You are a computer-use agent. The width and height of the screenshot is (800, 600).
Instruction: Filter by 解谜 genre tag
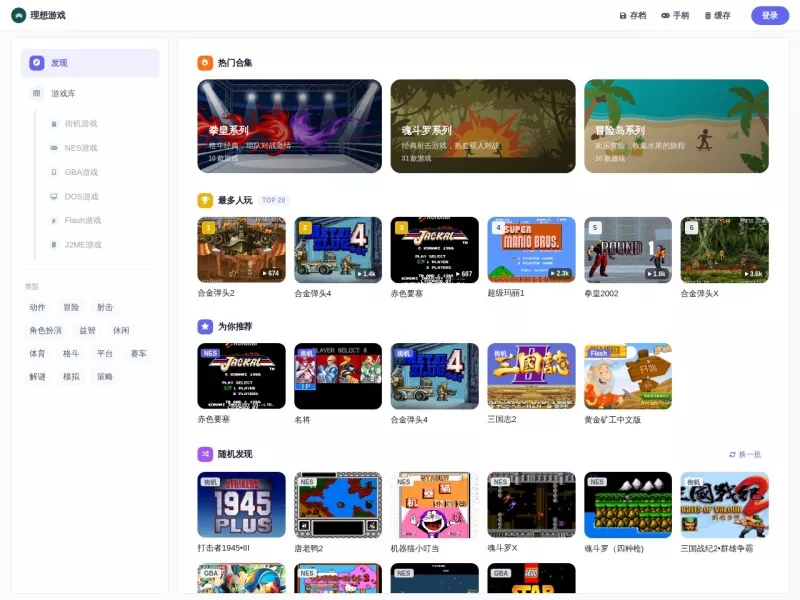37,377
